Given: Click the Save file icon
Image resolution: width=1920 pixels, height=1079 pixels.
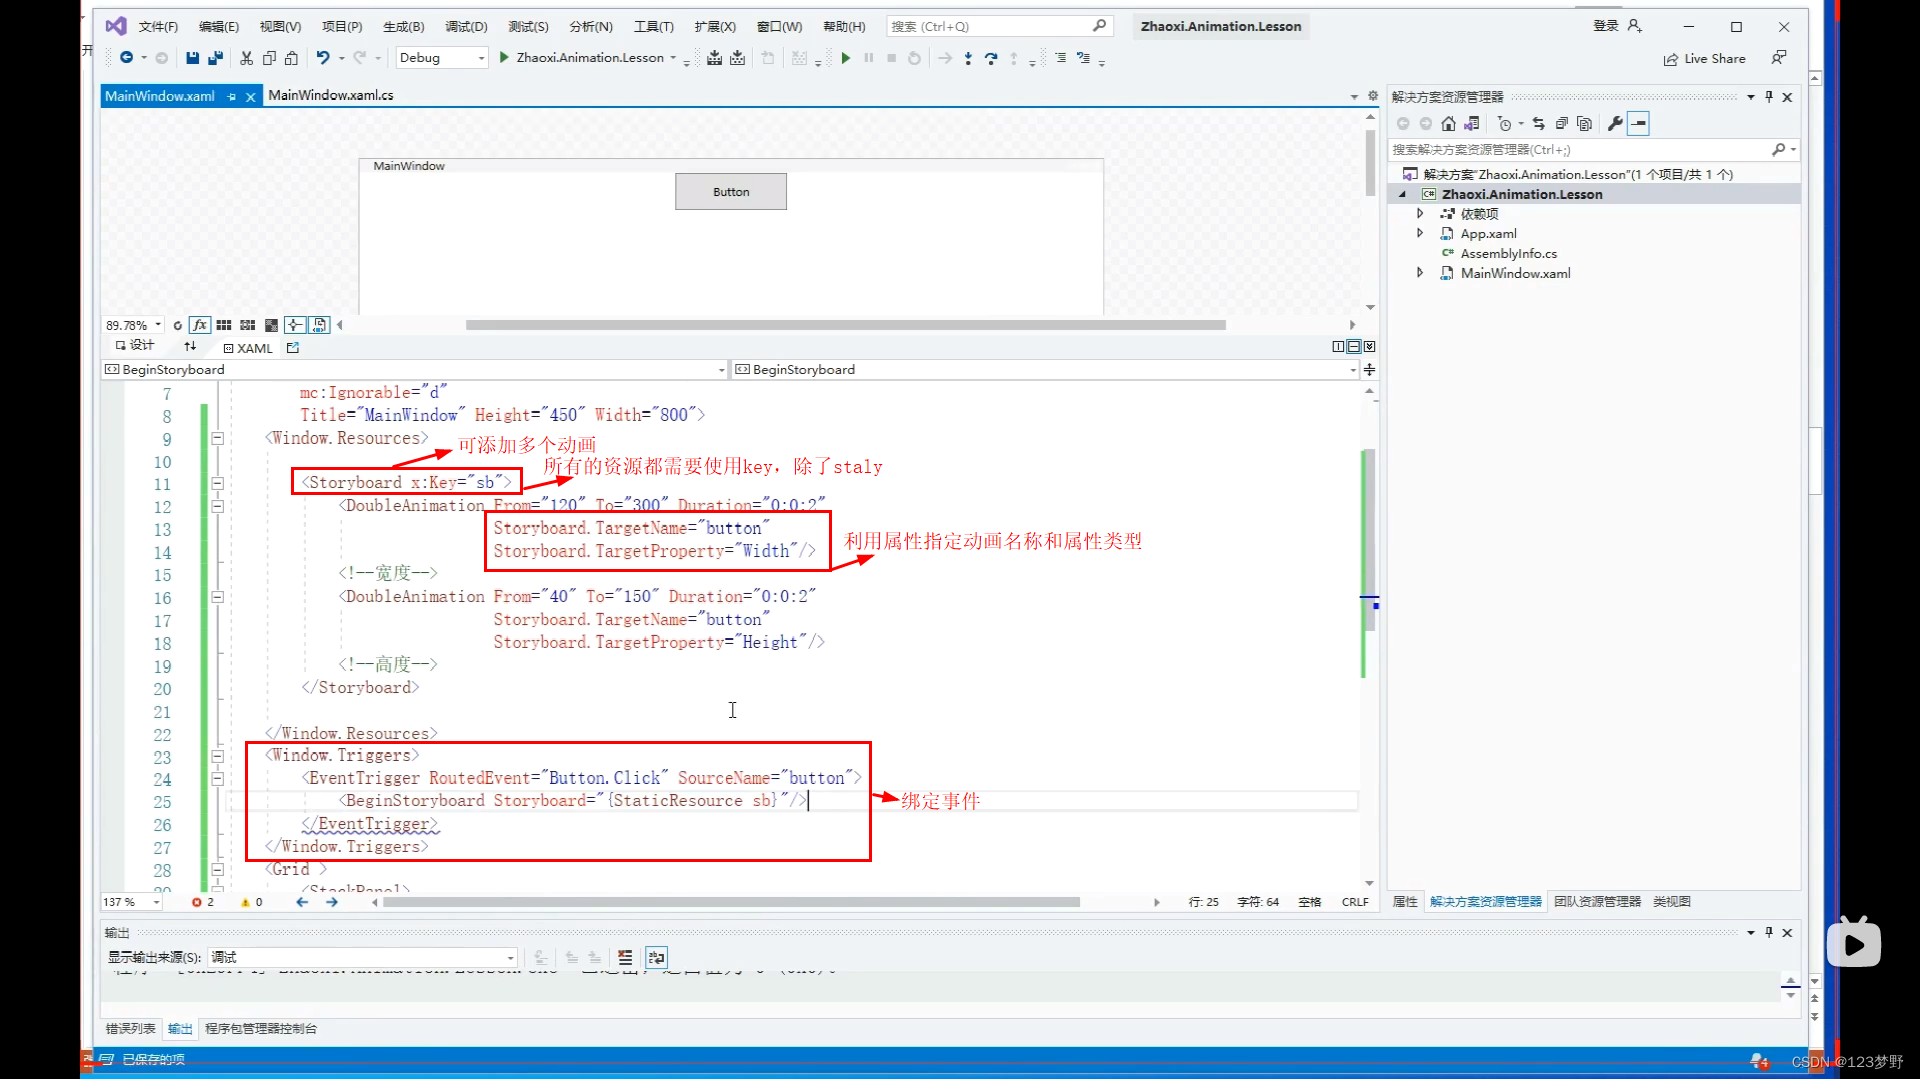Looking at the screenshot, I should pyautogui.click(x=192, y=58).
